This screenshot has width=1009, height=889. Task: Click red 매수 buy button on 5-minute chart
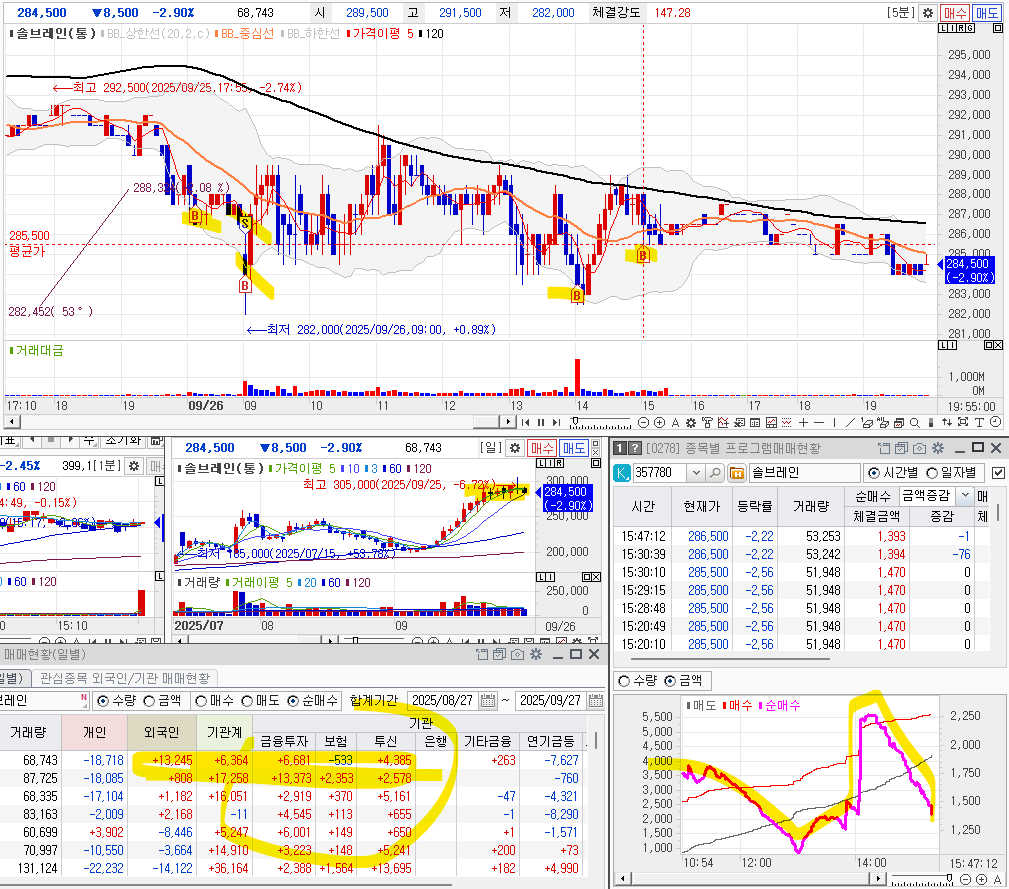point(954,13)
